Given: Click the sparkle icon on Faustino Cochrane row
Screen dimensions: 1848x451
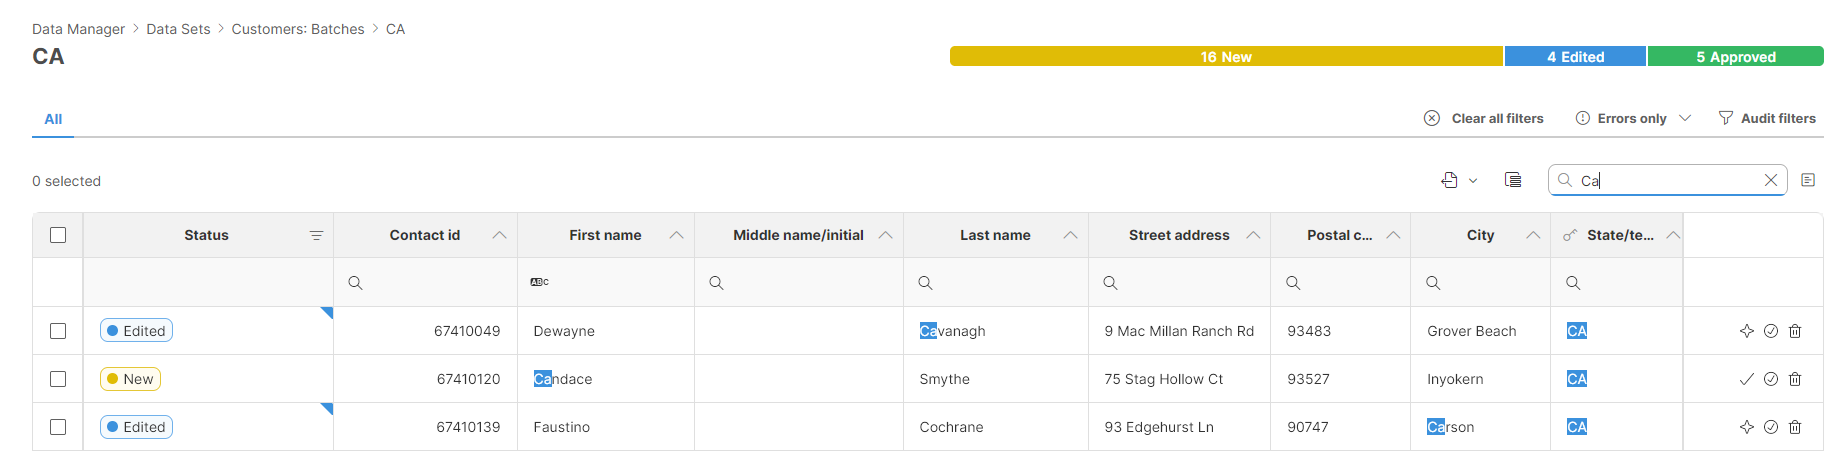Looking at the screenshot, I should coord(1746,427).
